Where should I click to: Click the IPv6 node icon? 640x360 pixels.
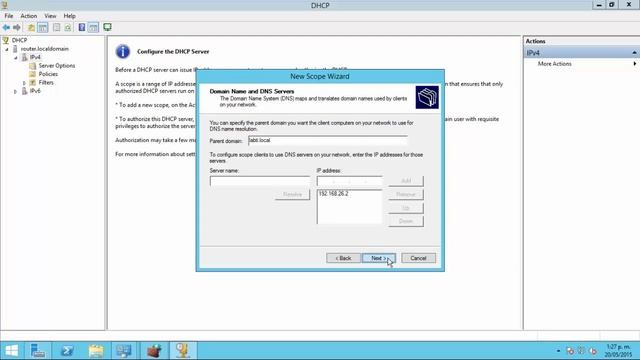24,91
